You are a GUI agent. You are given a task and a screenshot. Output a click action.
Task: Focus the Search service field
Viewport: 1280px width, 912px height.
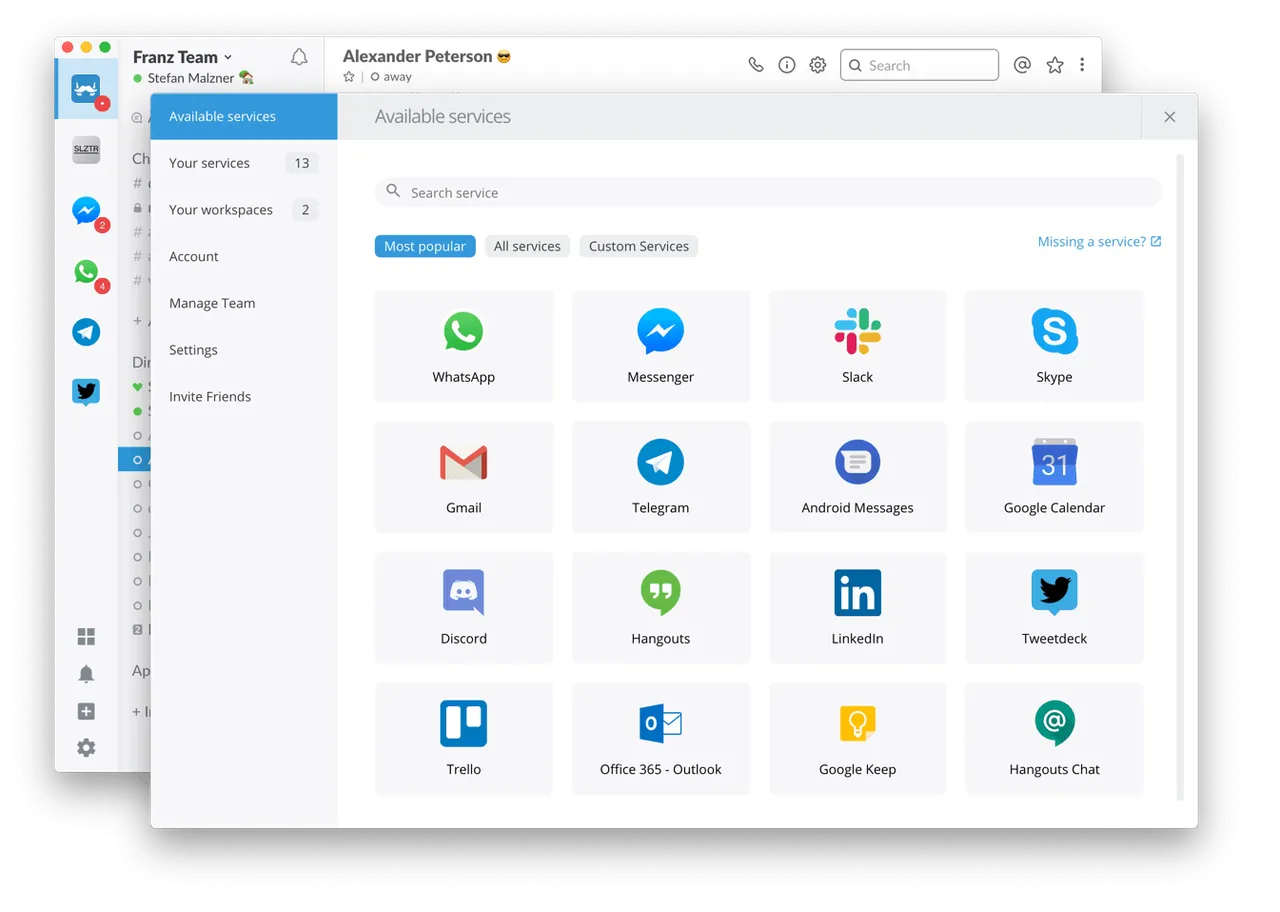coord(768,192)
